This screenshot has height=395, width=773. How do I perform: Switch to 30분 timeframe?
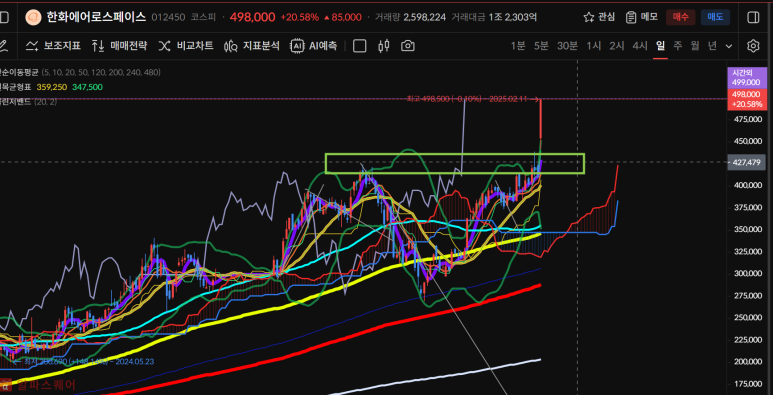tap(567, 46)
